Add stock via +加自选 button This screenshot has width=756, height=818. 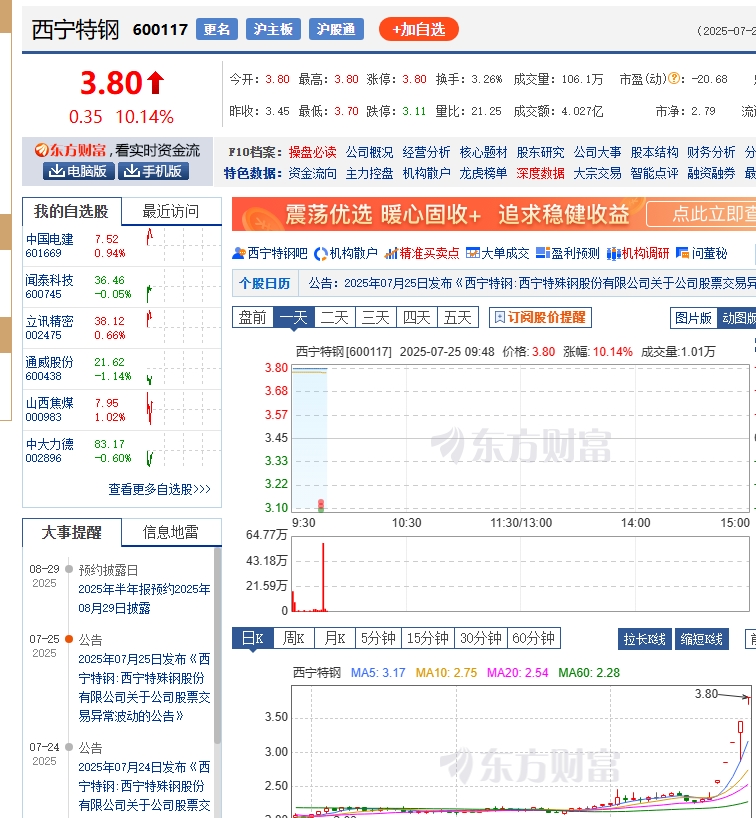419,29
